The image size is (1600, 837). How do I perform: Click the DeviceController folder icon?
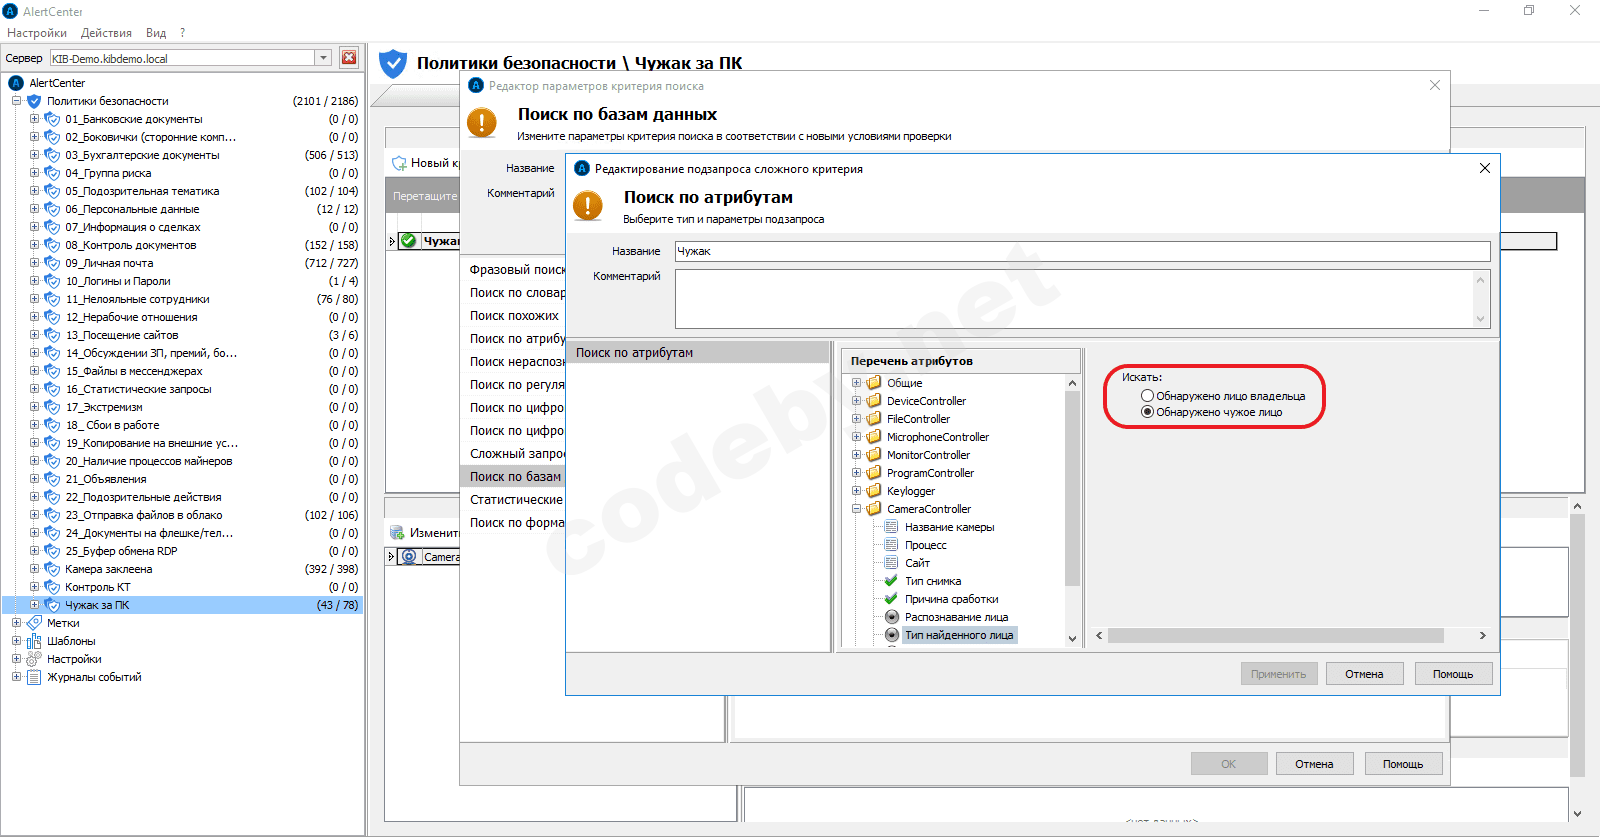point(874,401)
